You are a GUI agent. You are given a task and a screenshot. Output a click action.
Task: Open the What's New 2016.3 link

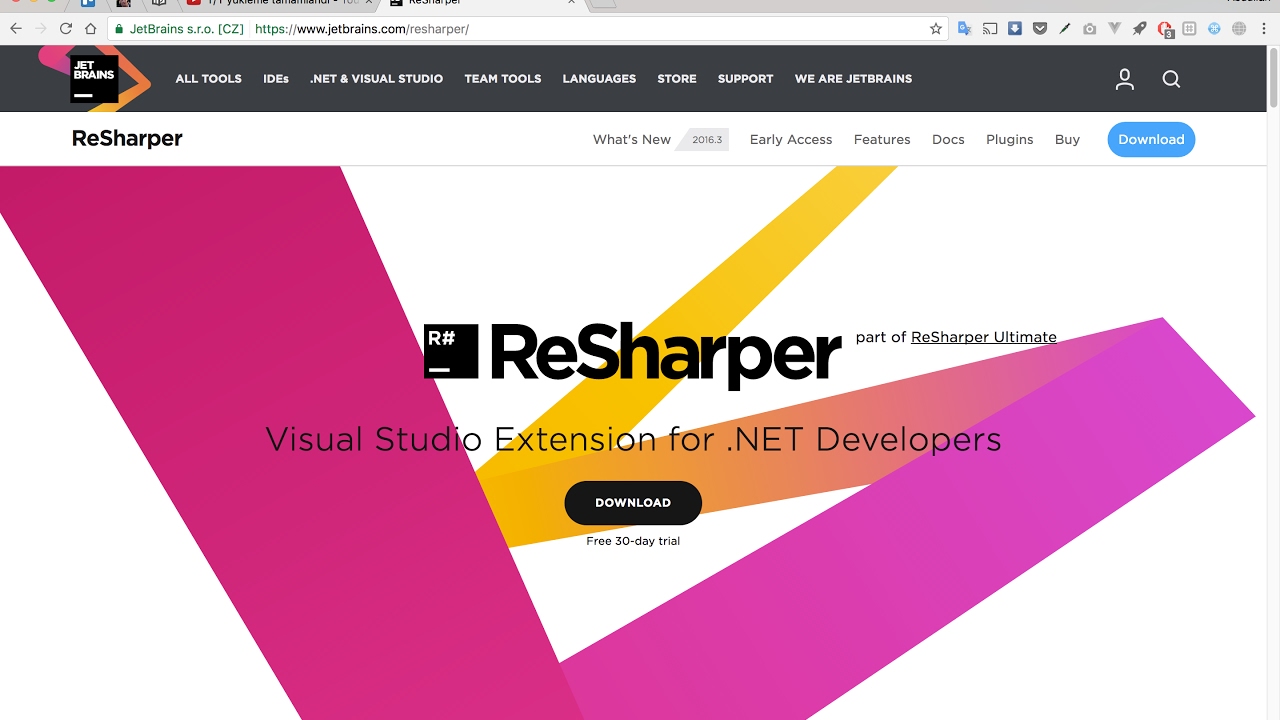pyautogui.click(x=660, y=140)
